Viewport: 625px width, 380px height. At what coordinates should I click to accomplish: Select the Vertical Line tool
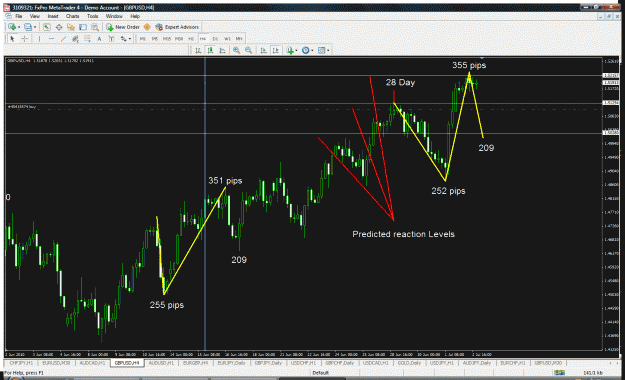coord(39,39)
